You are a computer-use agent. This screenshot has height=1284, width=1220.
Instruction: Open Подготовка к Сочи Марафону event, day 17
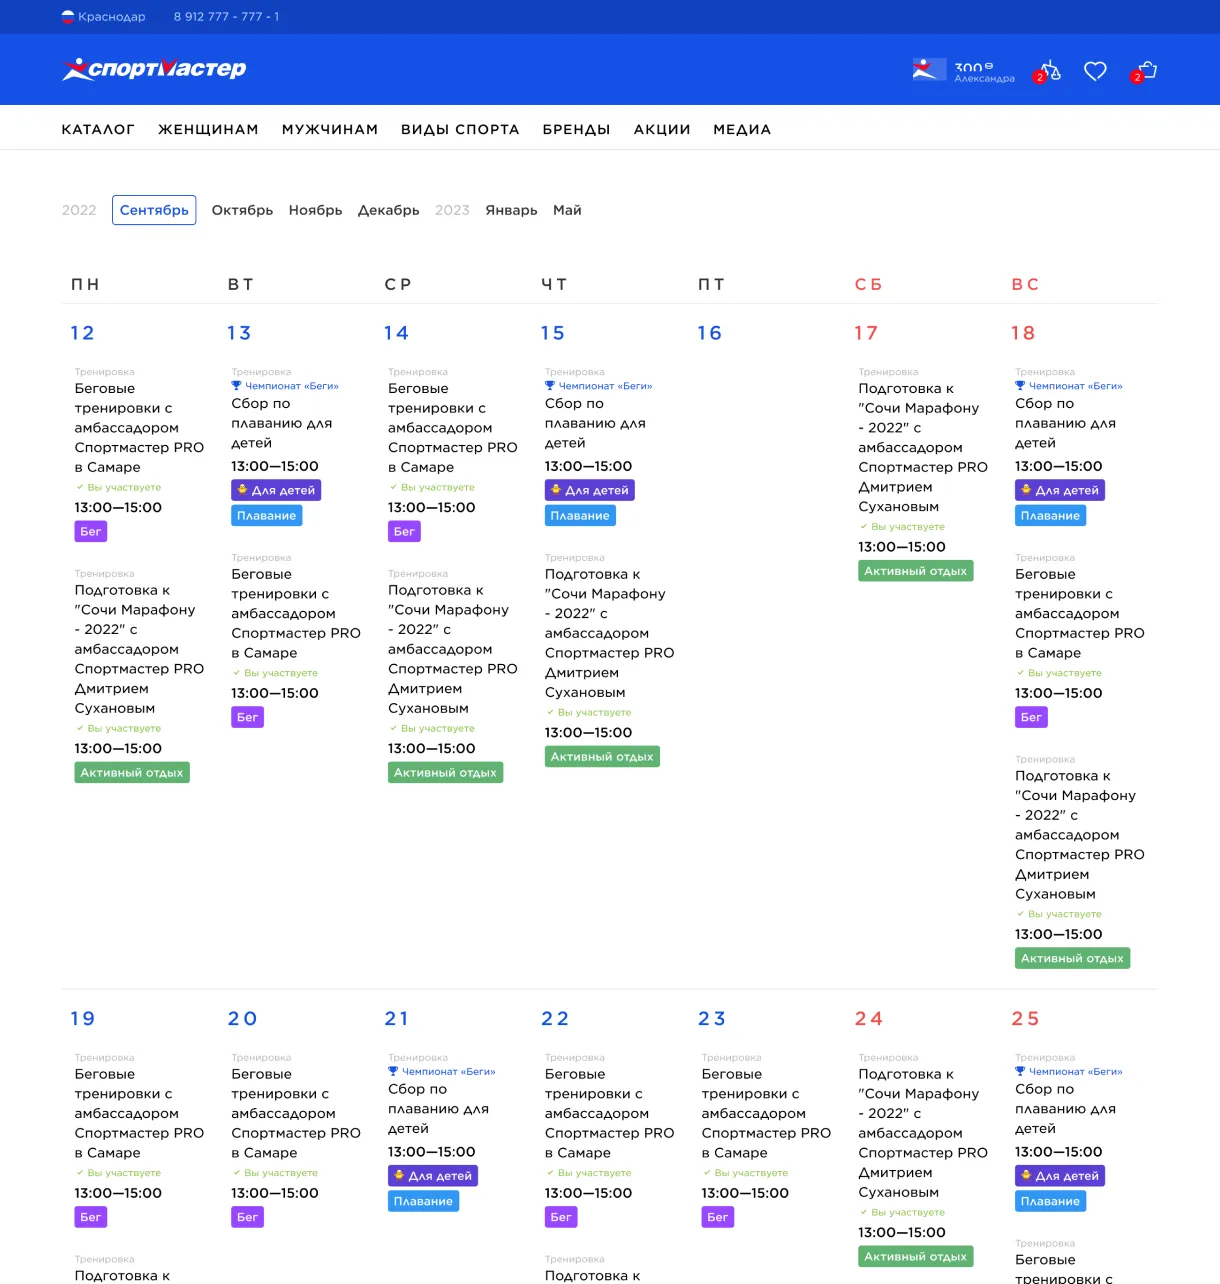[x=923, y=448]
